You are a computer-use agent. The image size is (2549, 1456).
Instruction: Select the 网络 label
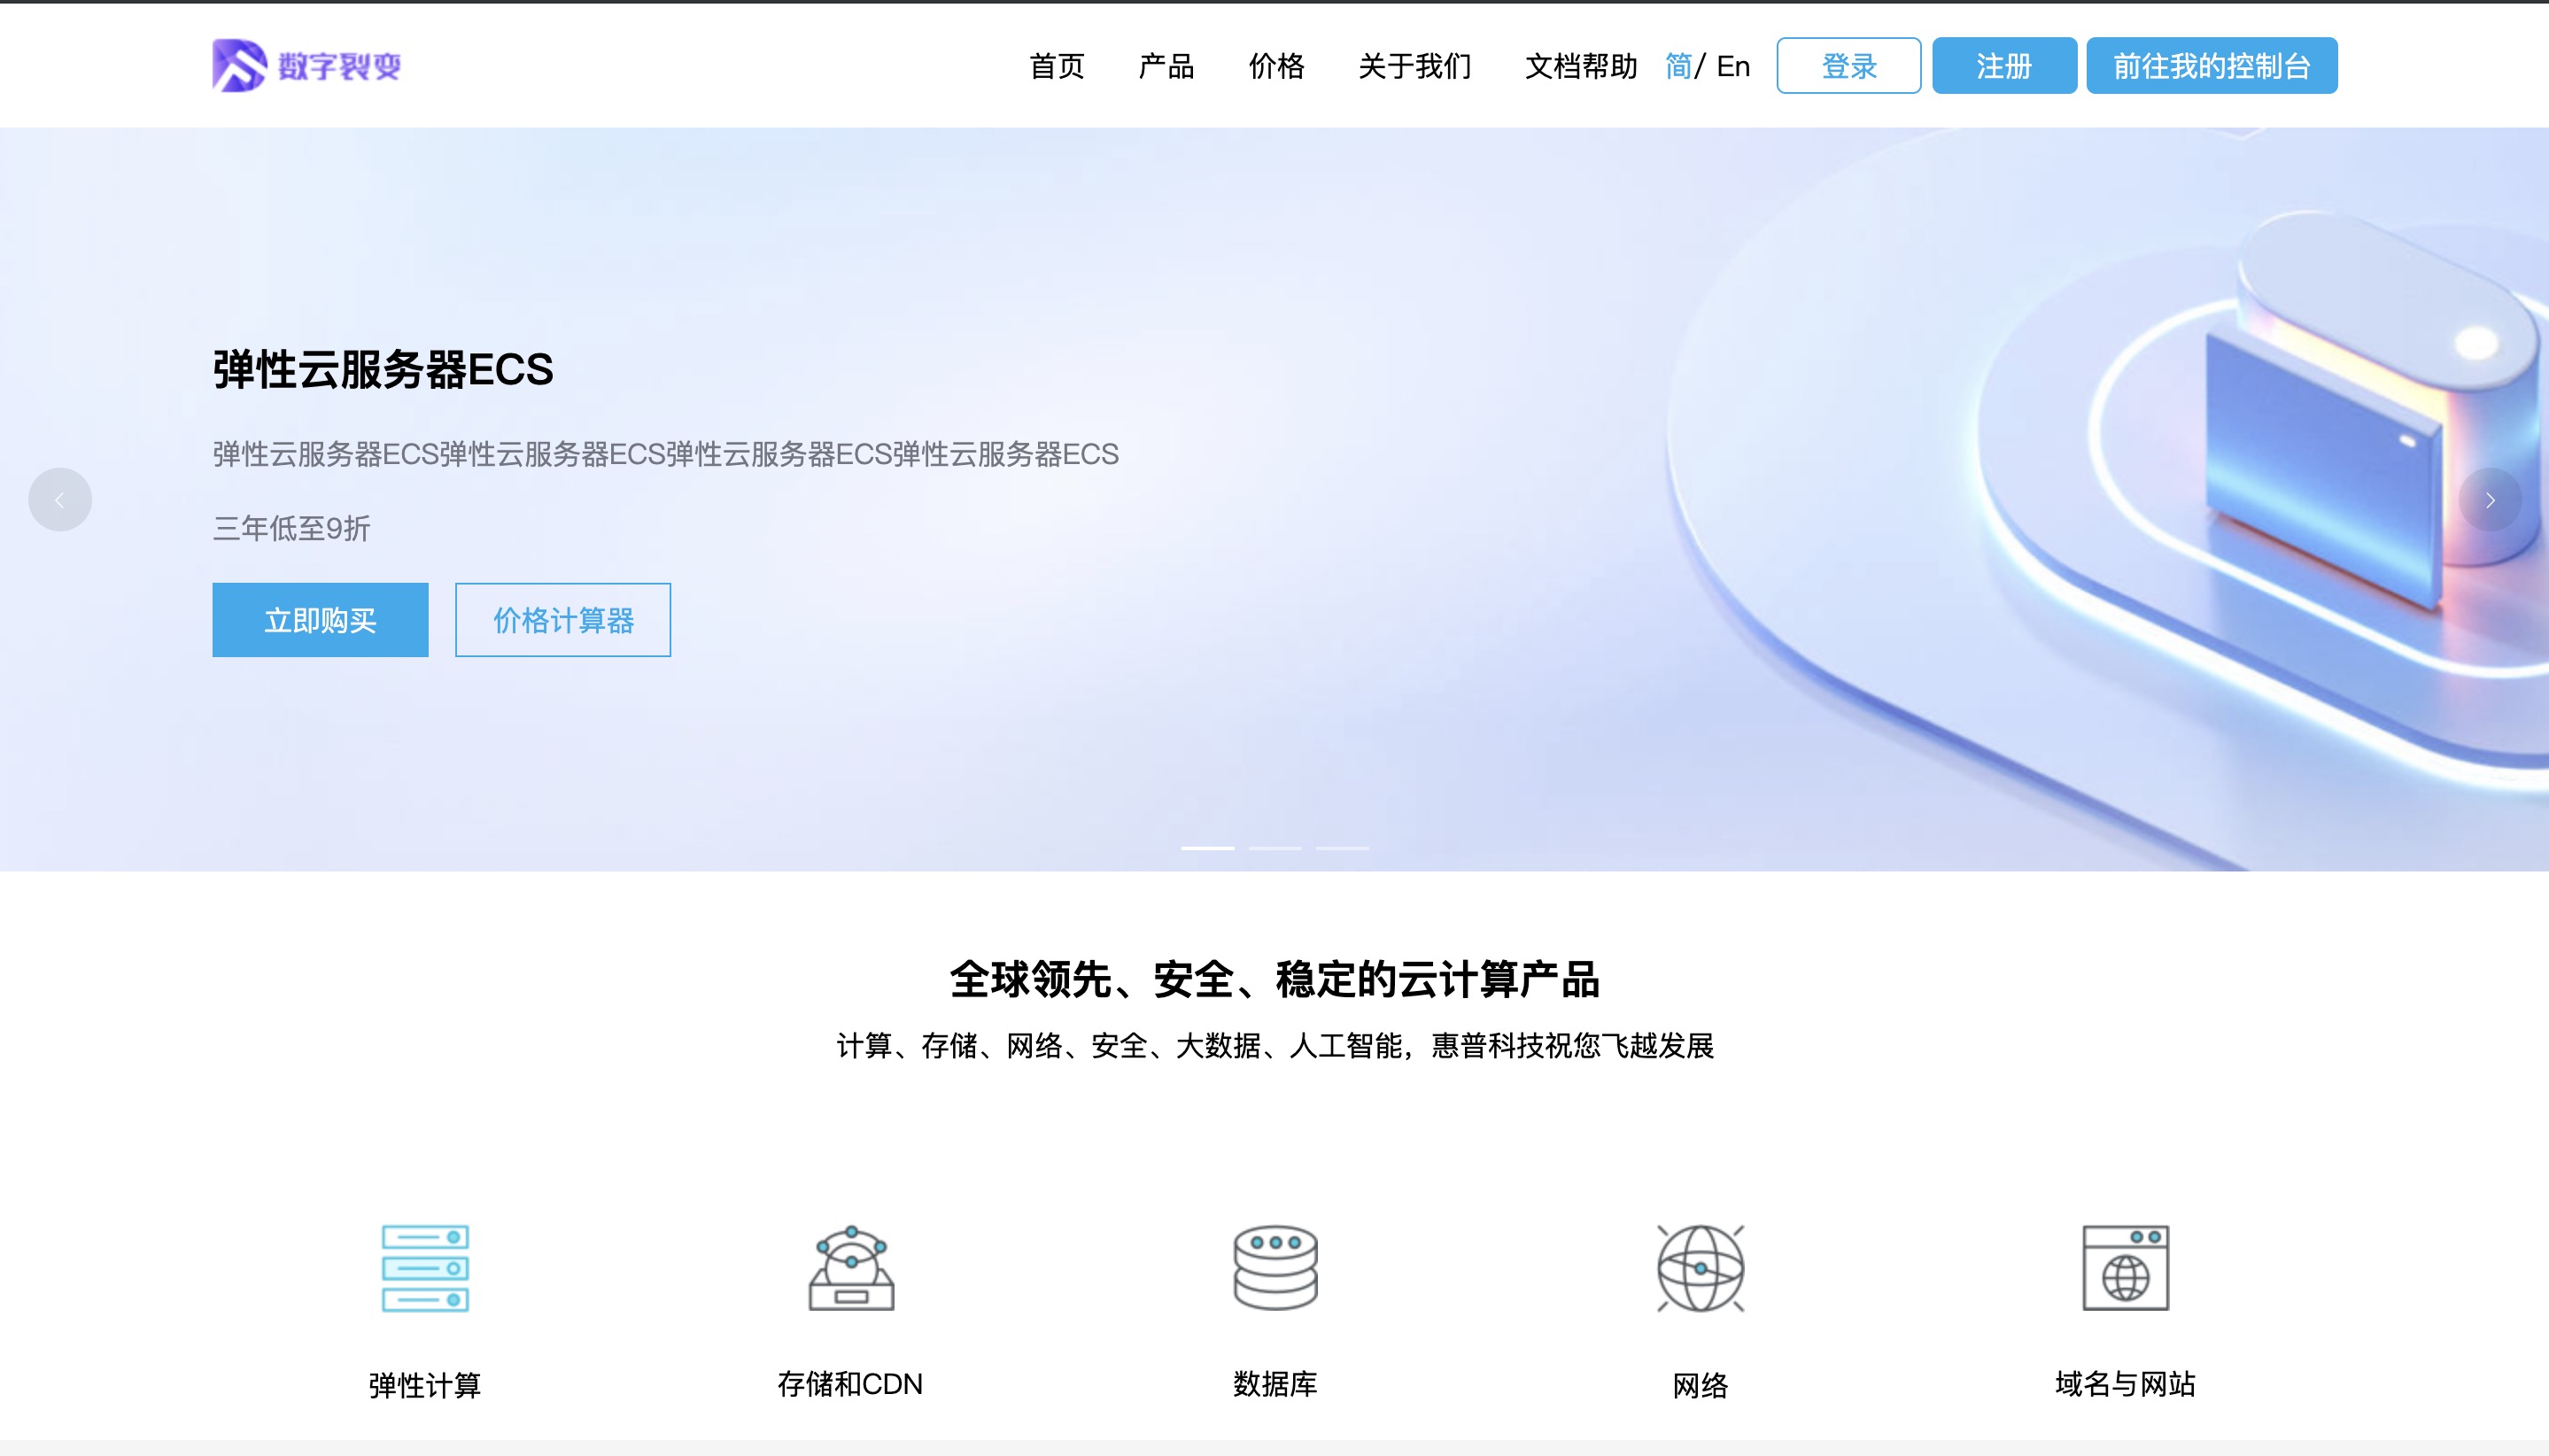coord(1700,1385)
